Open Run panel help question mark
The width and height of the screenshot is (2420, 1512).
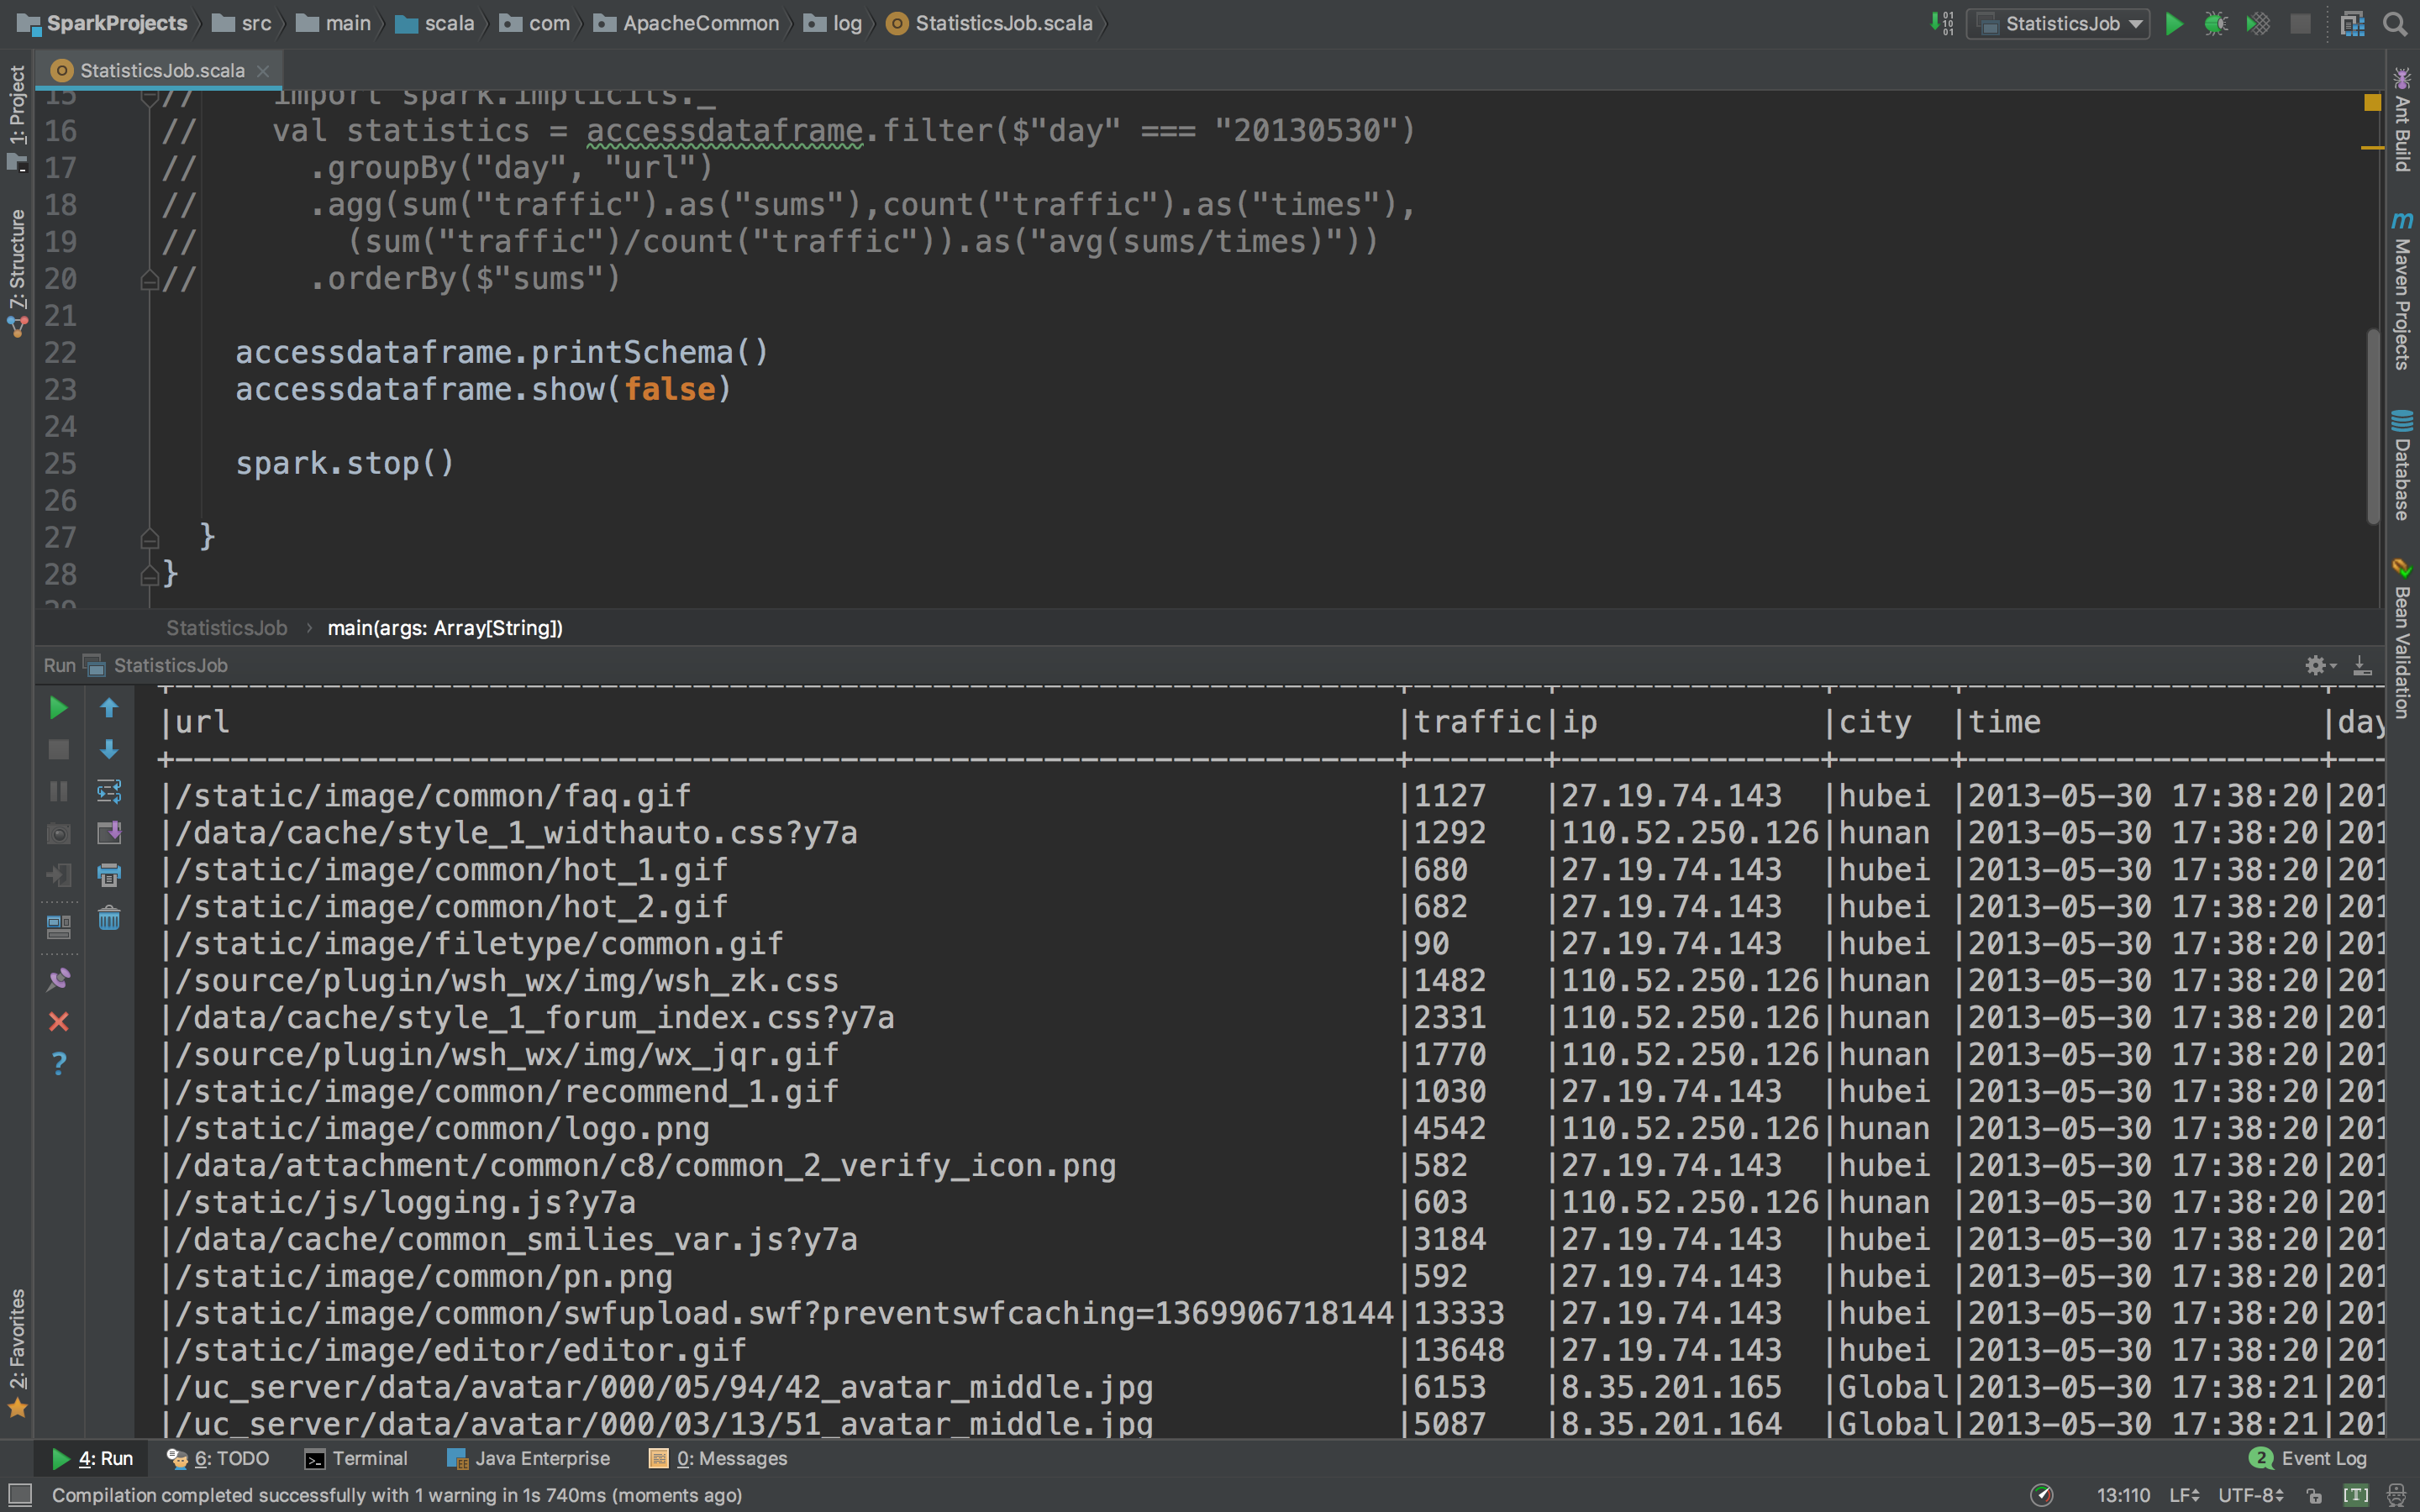pyautogui.click(x=59, y=1063)
